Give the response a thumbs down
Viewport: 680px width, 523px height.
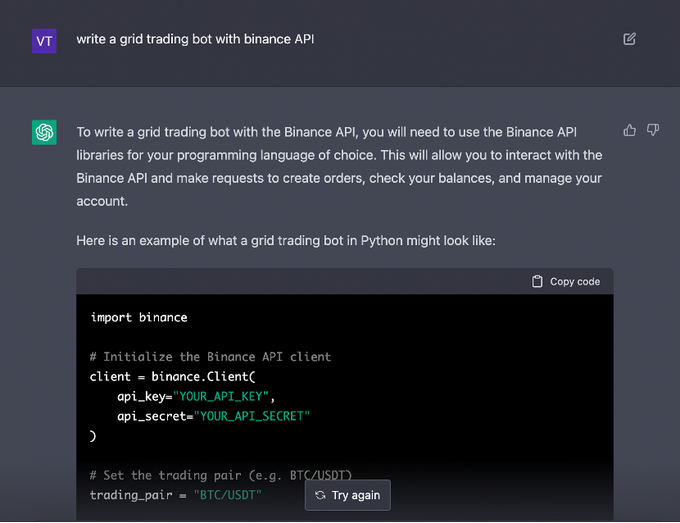[x=653, y=130]
